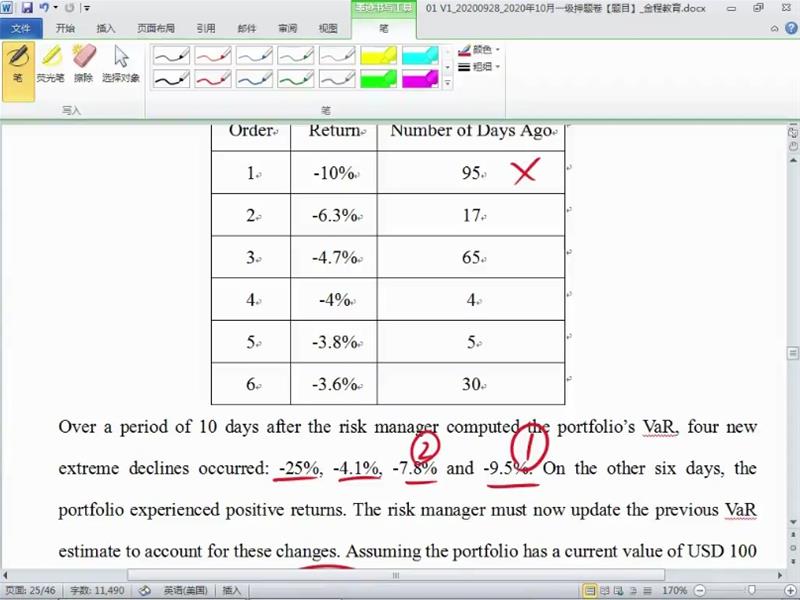Pick the thick red pen preset
The width and height of the screenshot is (800, 600).
click(213, 79)
